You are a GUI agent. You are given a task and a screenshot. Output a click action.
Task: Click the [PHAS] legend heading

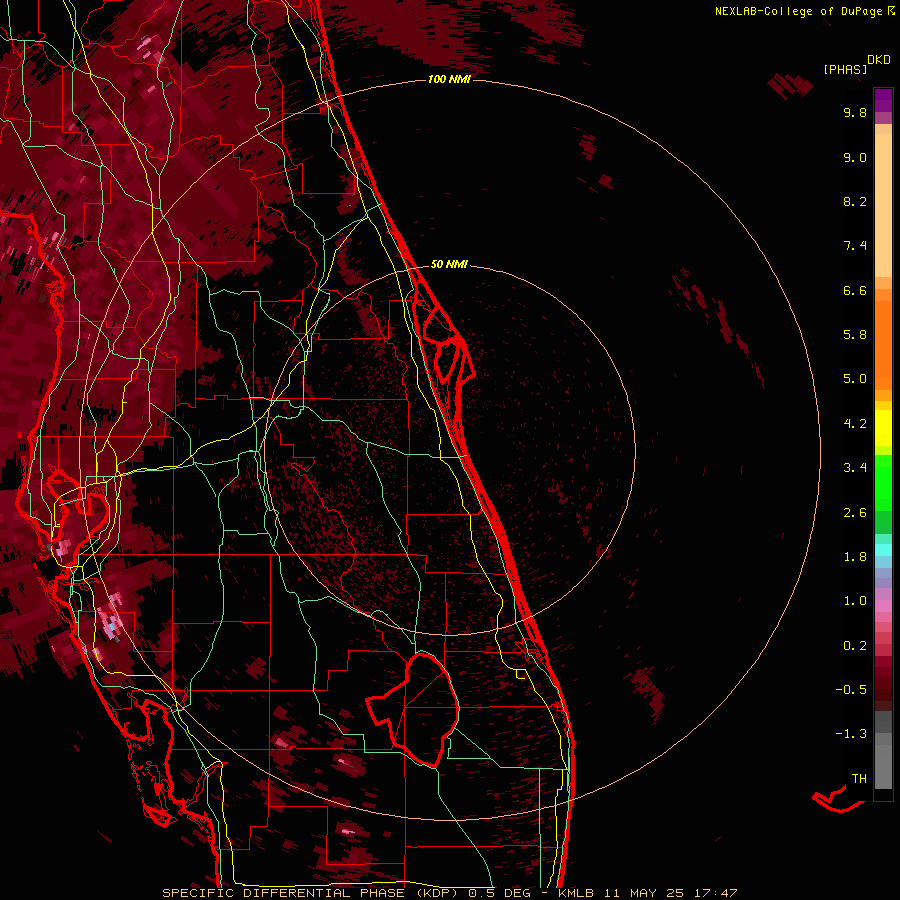[845, 69]
